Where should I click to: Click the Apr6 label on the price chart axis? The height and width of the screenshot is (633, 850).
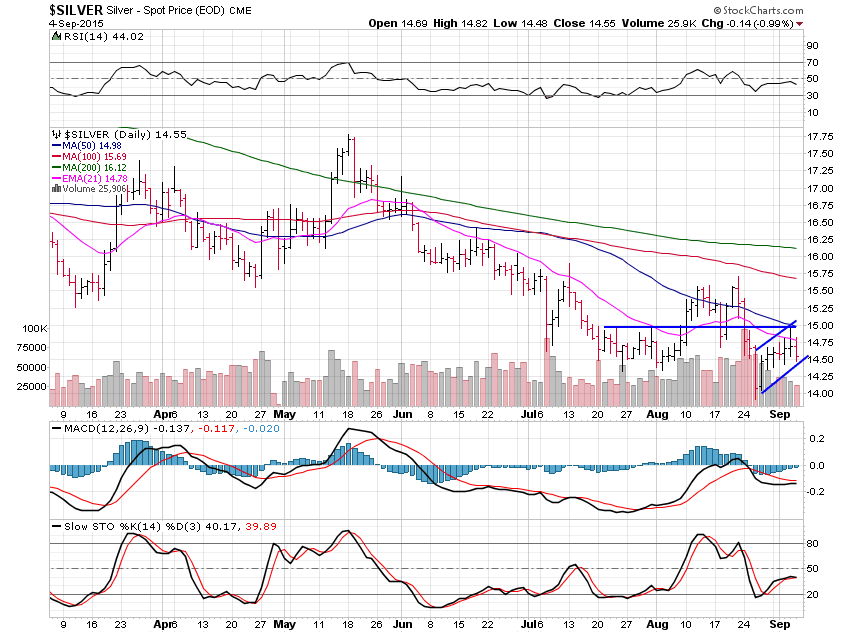165,414
